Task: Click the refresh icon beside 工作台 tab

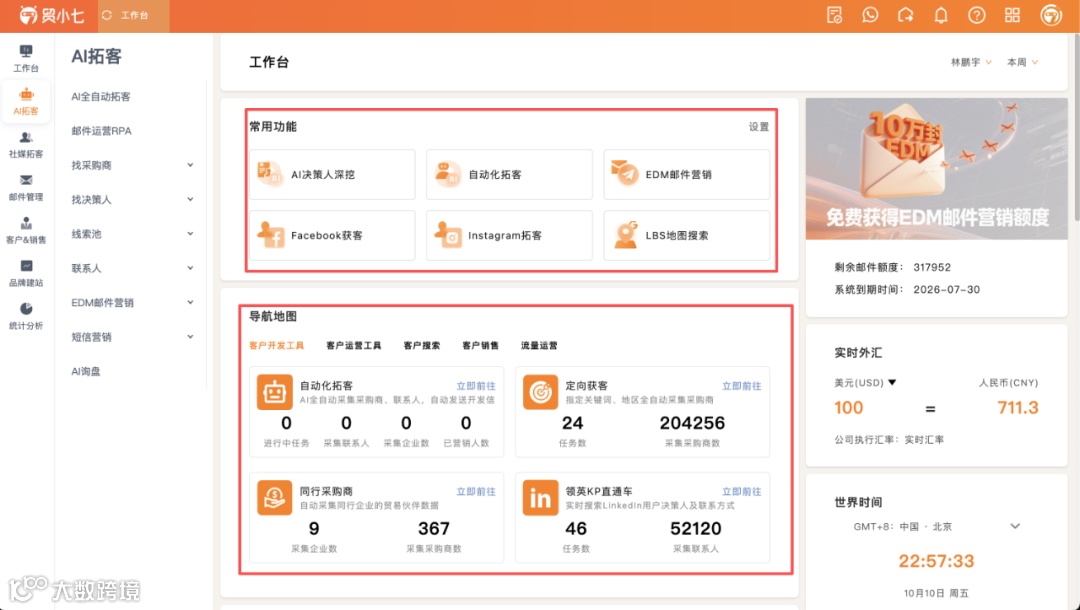Action: coord(107,15)
